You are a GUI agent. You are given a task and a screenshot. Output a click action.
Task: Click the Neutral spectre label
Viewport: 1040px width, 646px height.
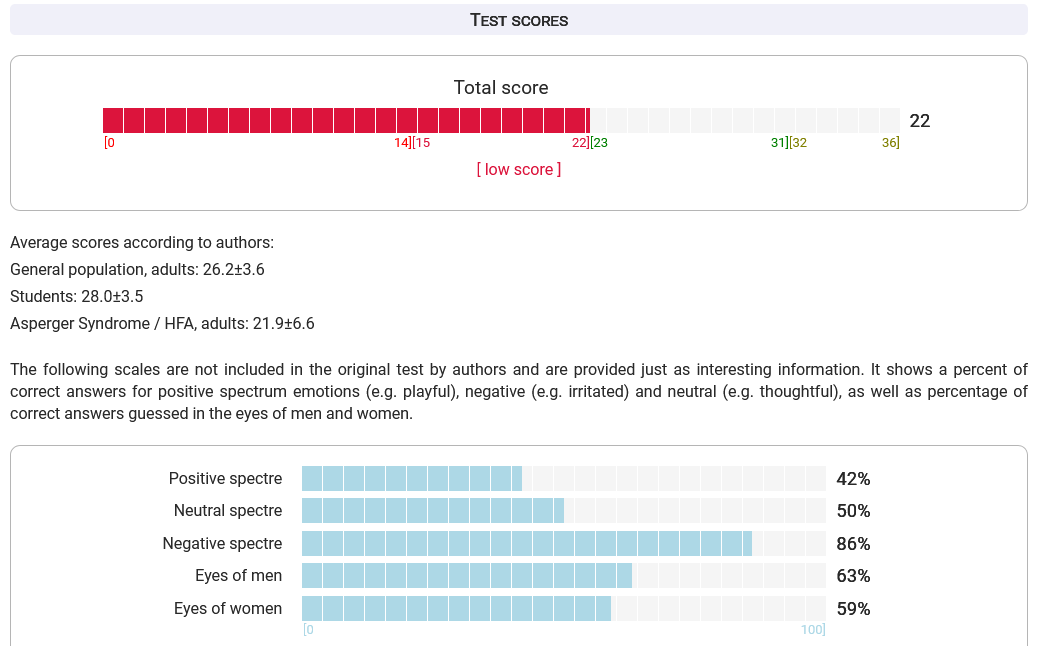click(228, 511)
